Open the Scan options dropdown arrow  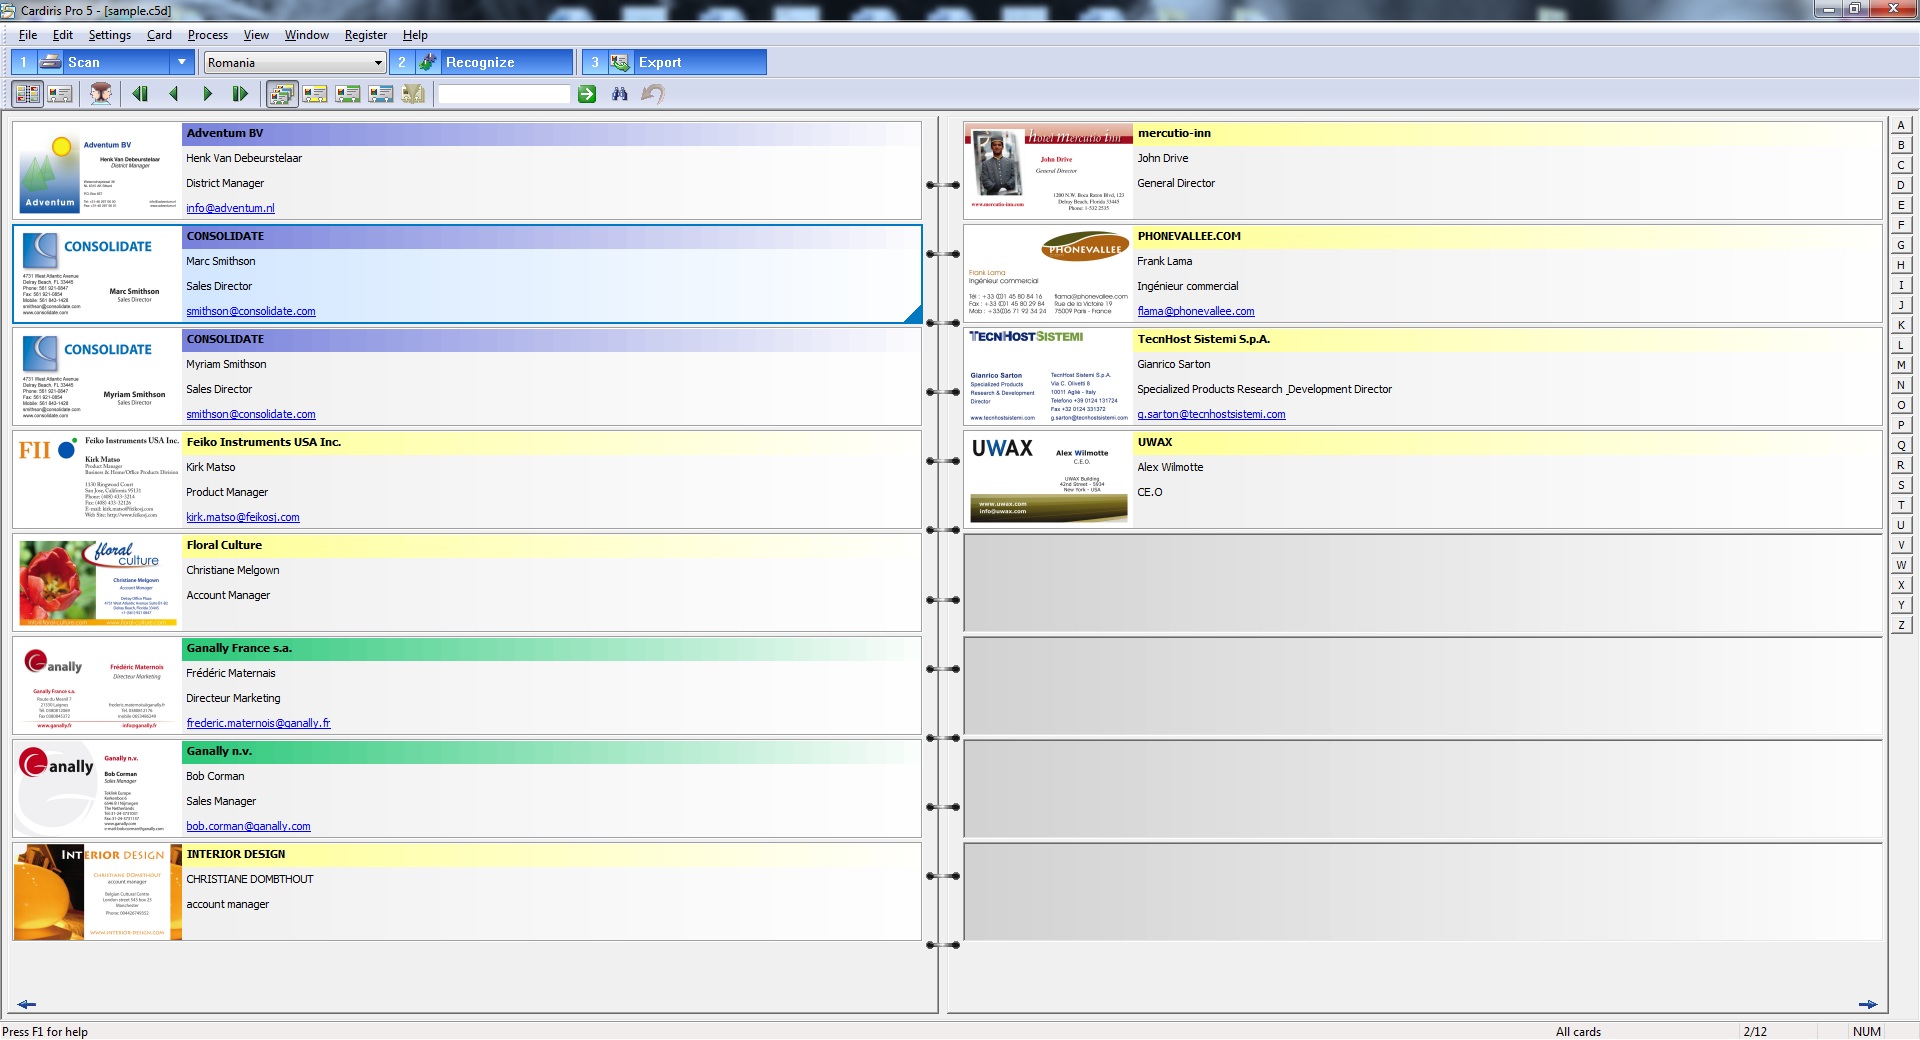point(181,62)
